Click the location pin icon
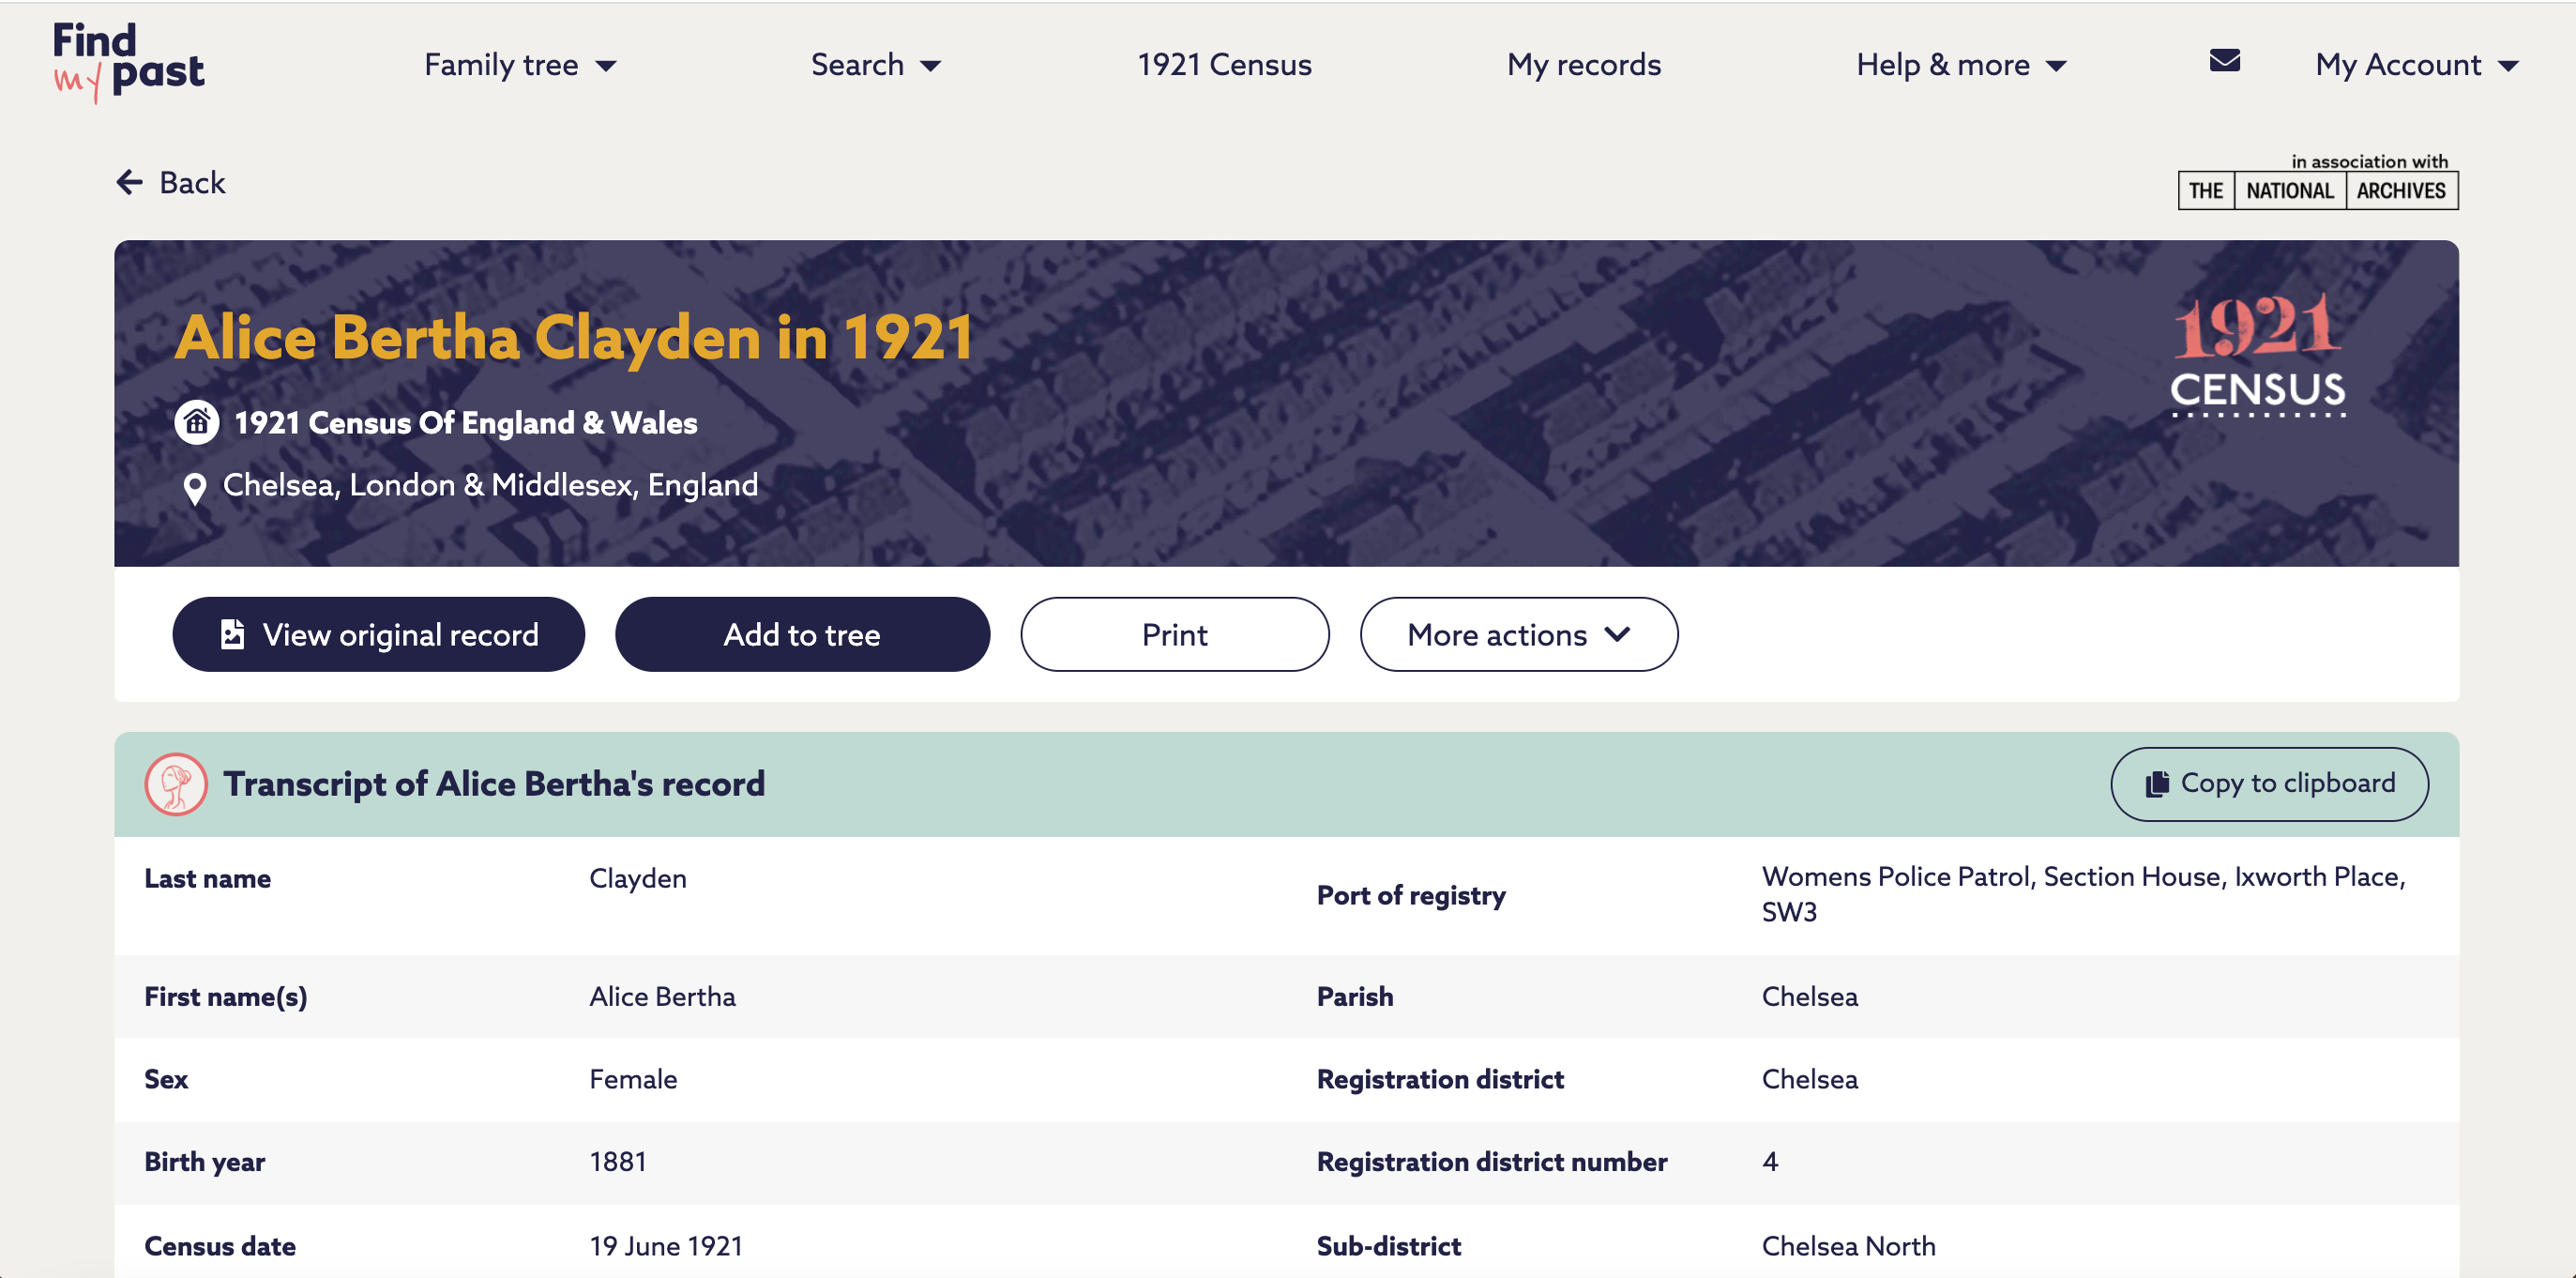This screenshot has height=1278, width=2576. point(195,488)
